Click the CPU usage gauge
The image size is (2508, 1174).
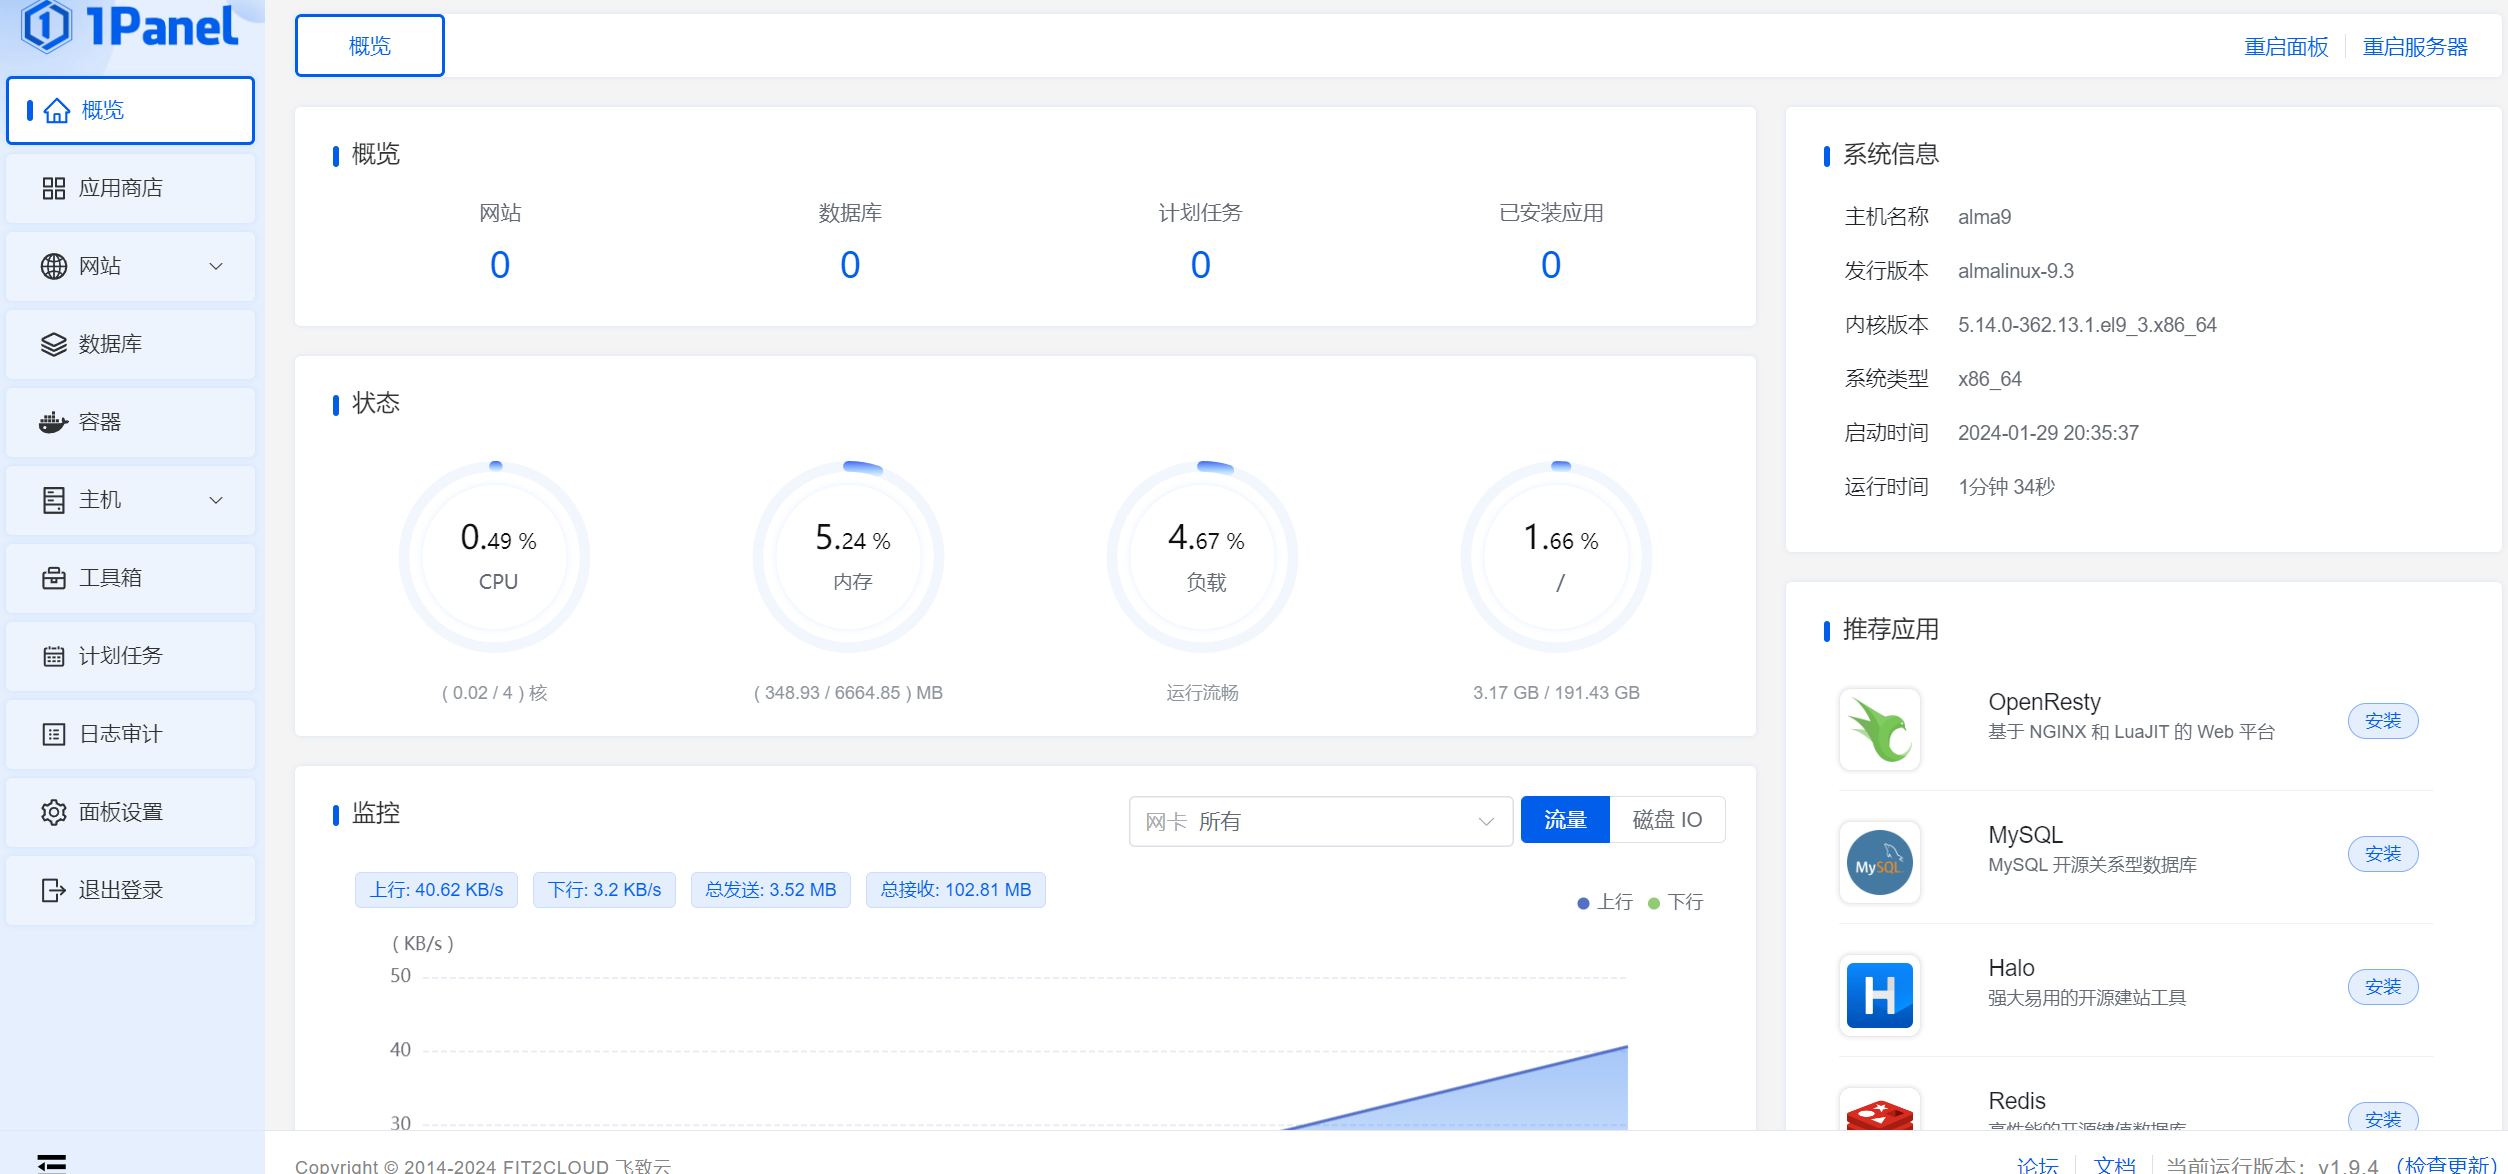pos(495,557)
